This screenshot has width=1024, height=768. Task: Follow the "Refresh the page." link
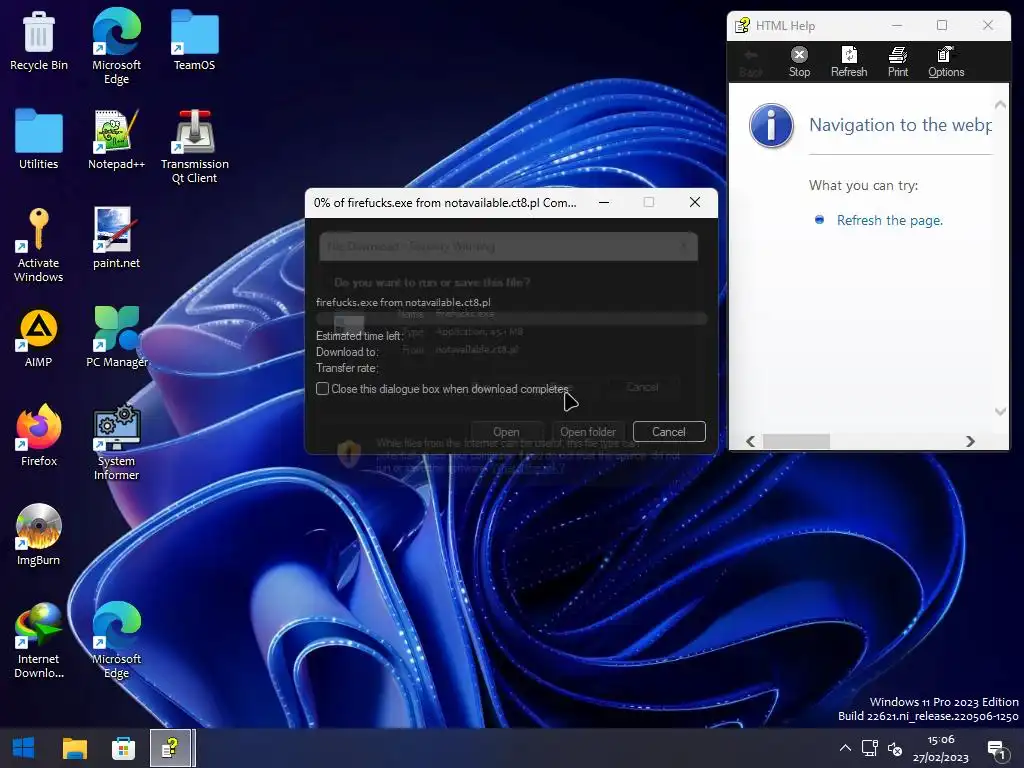889,220
